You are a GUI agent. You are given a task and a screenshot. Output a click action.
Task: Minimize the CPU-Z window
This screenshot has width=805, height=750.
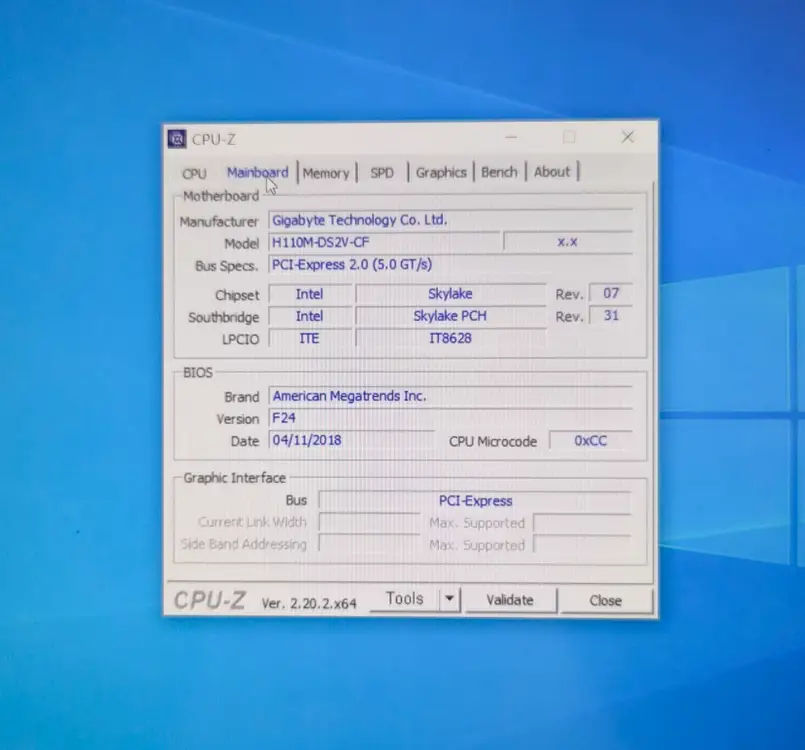tap(511, 137)
